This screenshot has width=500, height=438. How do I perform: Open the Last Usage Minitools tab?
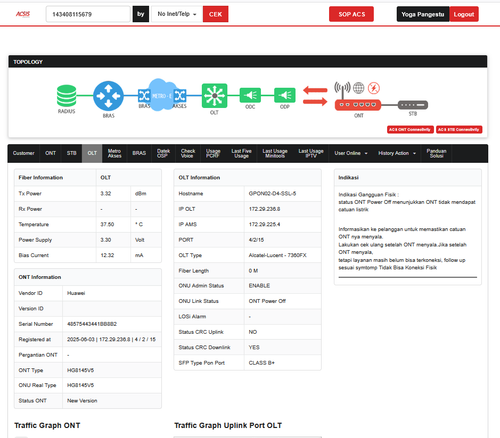(275, 153)
